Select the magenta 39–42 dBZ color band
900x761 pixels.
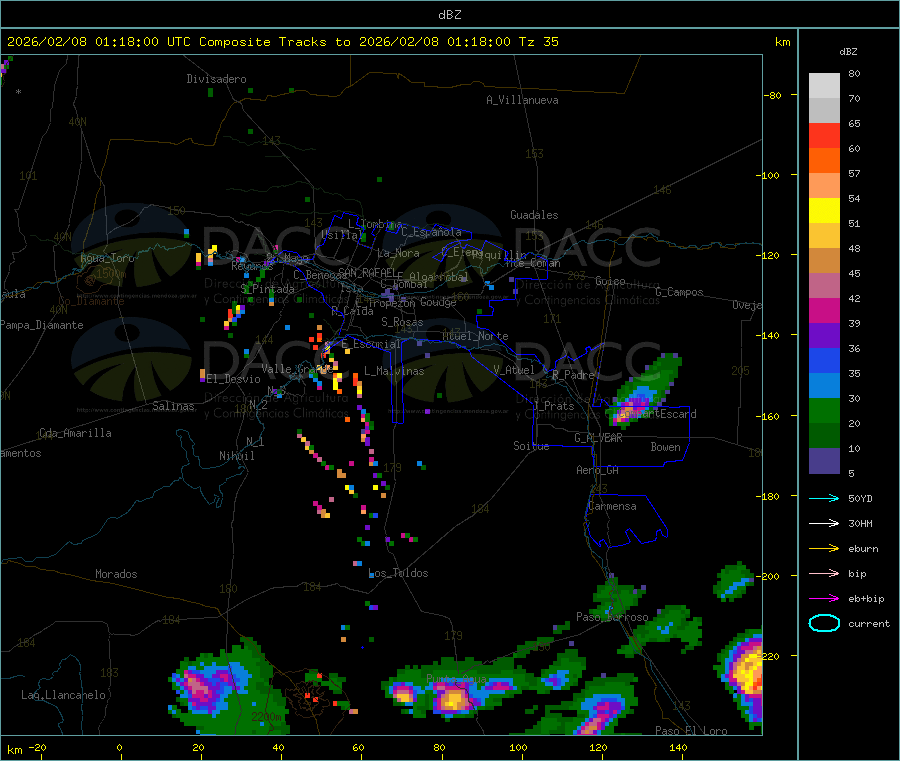pyautogui.click(x=824, y=310)
